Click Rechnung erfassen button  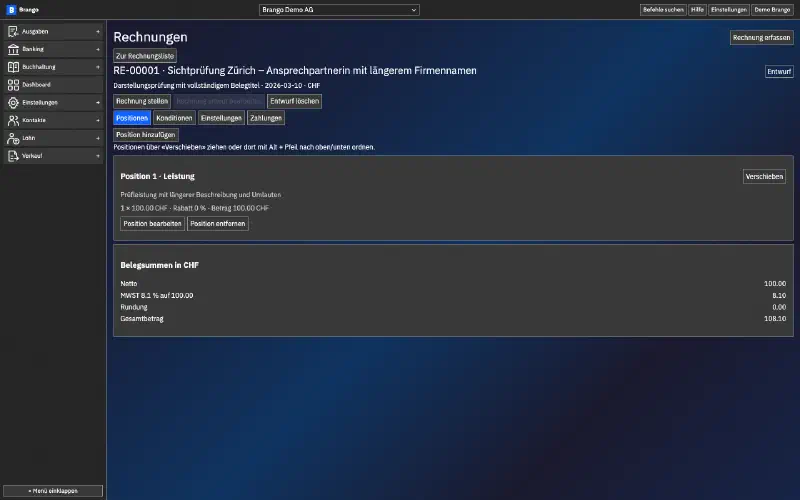(761, 38)
